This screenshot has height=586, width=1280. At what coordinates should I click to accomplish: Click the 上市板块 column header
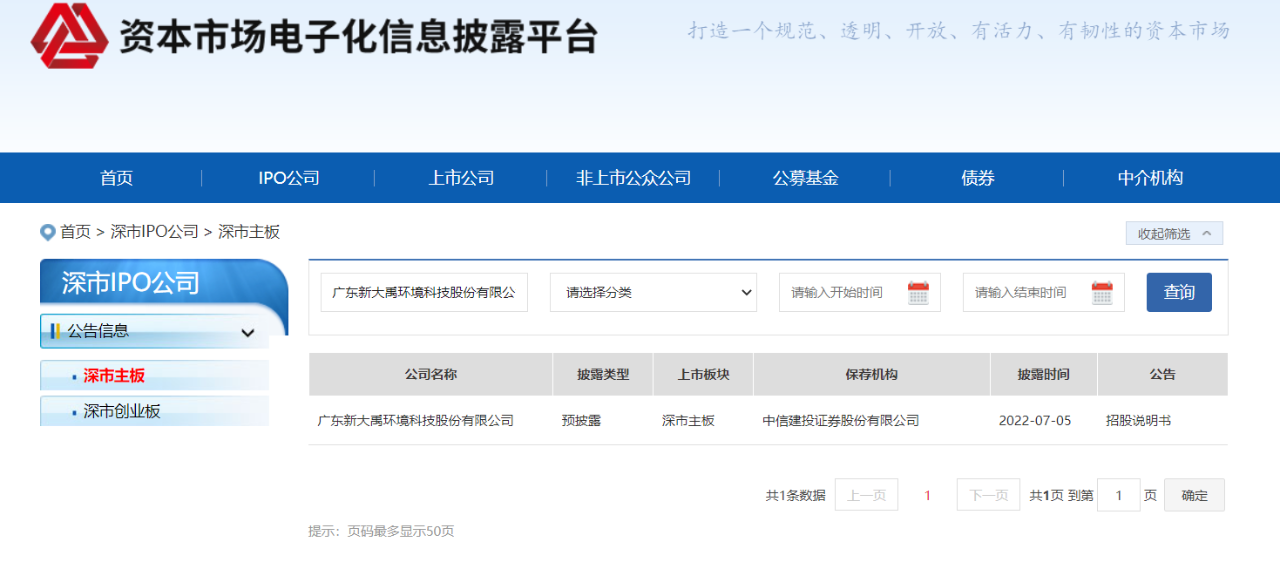(x=703, y=374)
